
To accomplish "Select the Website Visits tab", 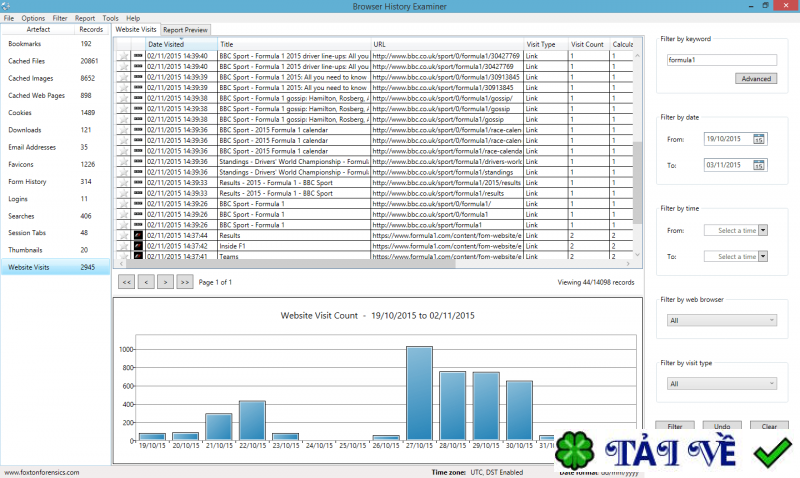I will point(136,29).
